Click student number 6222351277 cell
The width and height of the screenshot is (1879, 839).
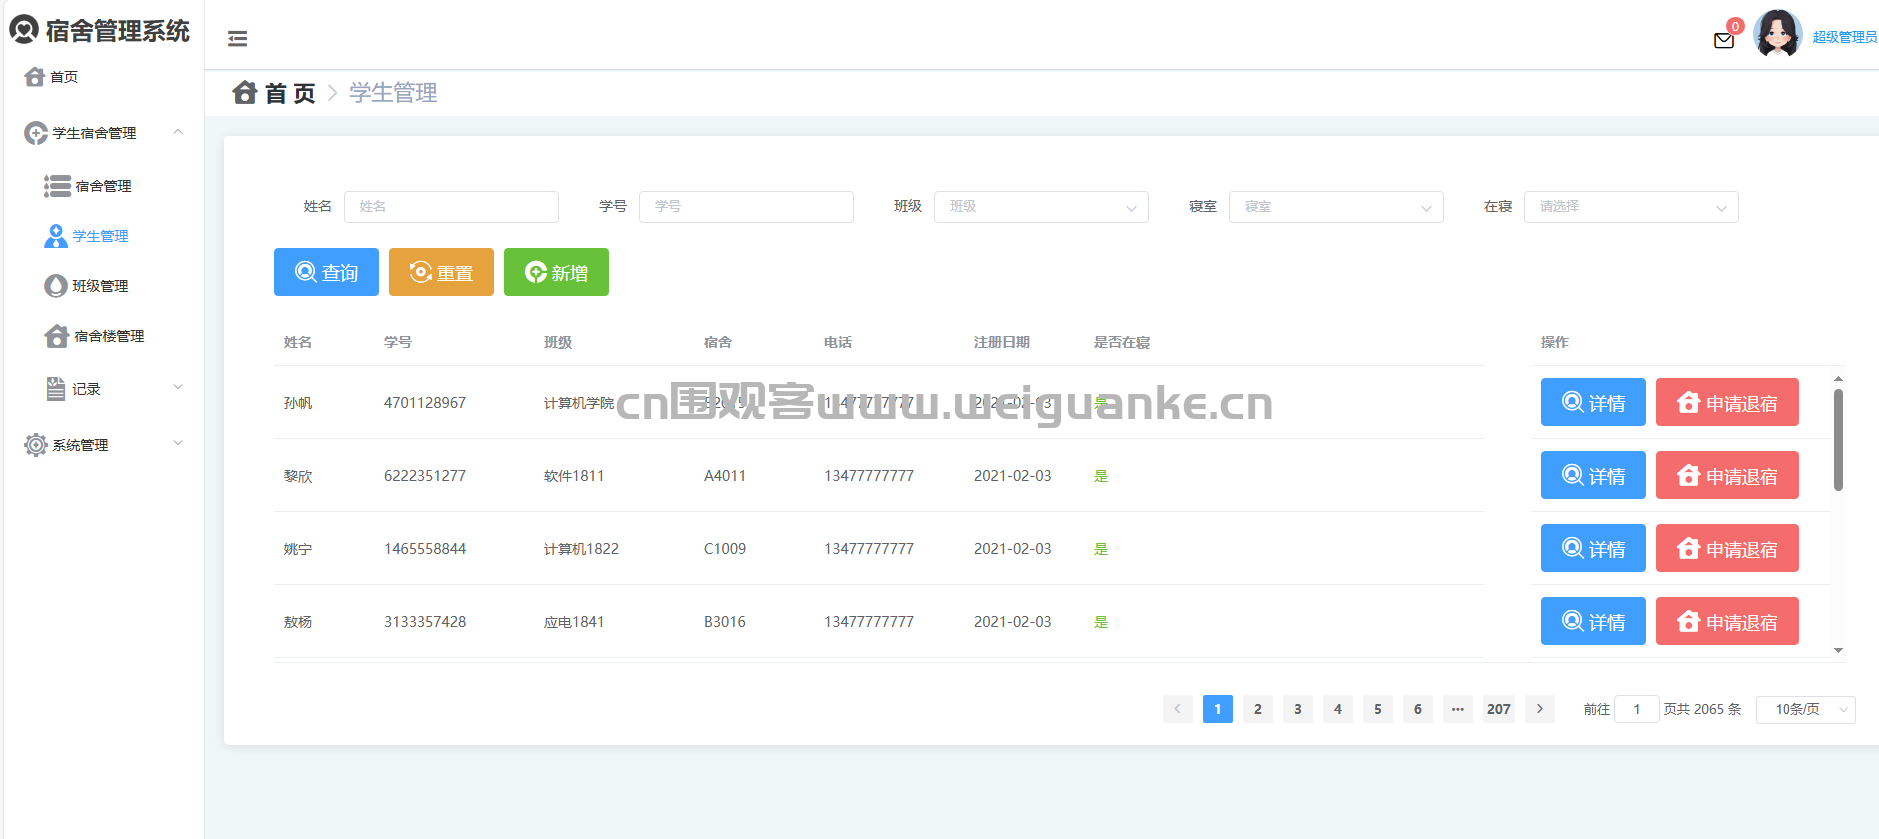coord(425,476)
